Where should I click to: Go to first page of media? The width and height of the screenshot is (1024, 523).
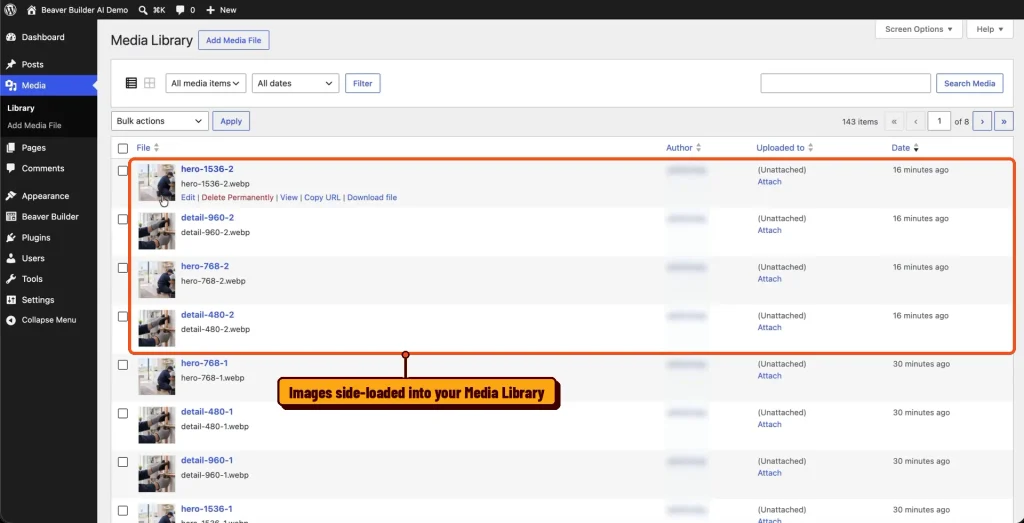pyautogui.click(x=894, y=121)
